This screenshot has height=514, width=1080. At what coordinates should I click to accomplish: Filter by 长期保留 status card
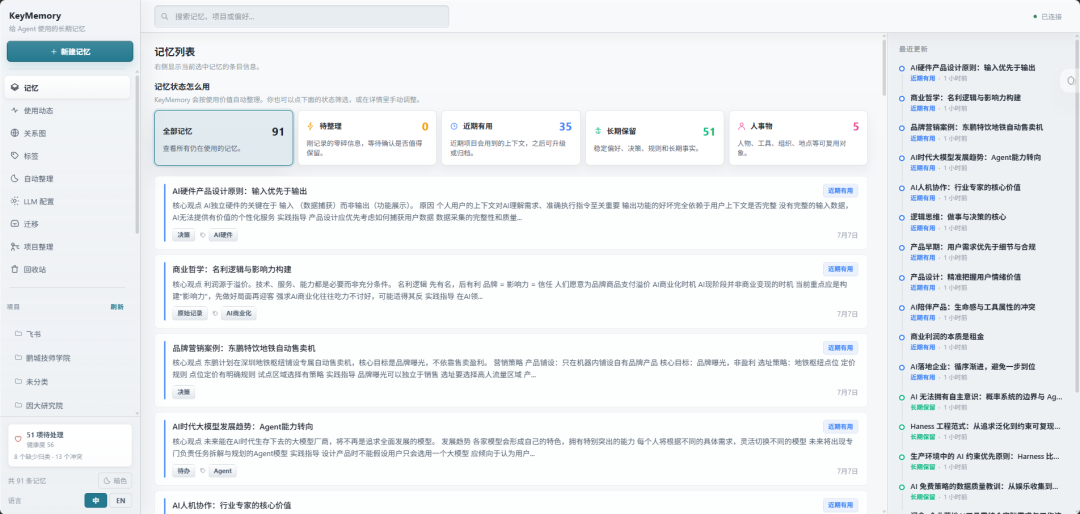click(654, 138)
